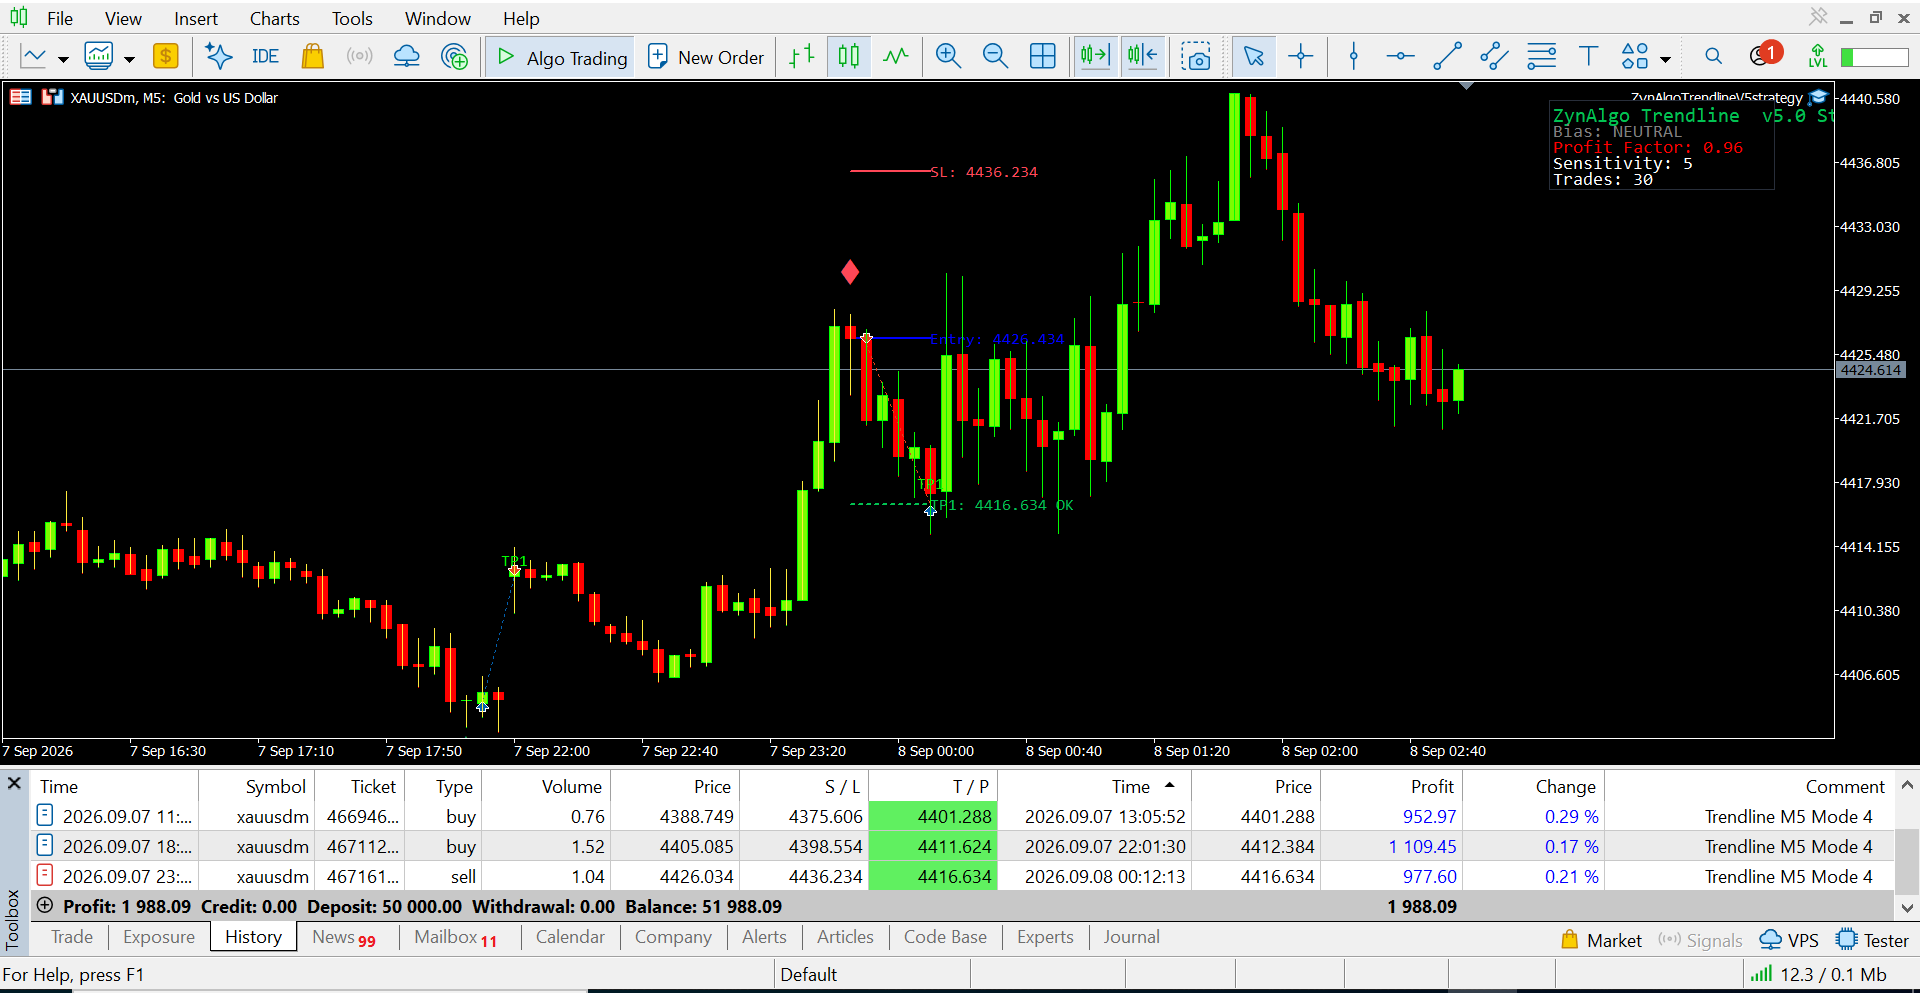Click the dollar sign trading icon
The width and height of the screenshot is (1920, 993).
pos(166,57)
